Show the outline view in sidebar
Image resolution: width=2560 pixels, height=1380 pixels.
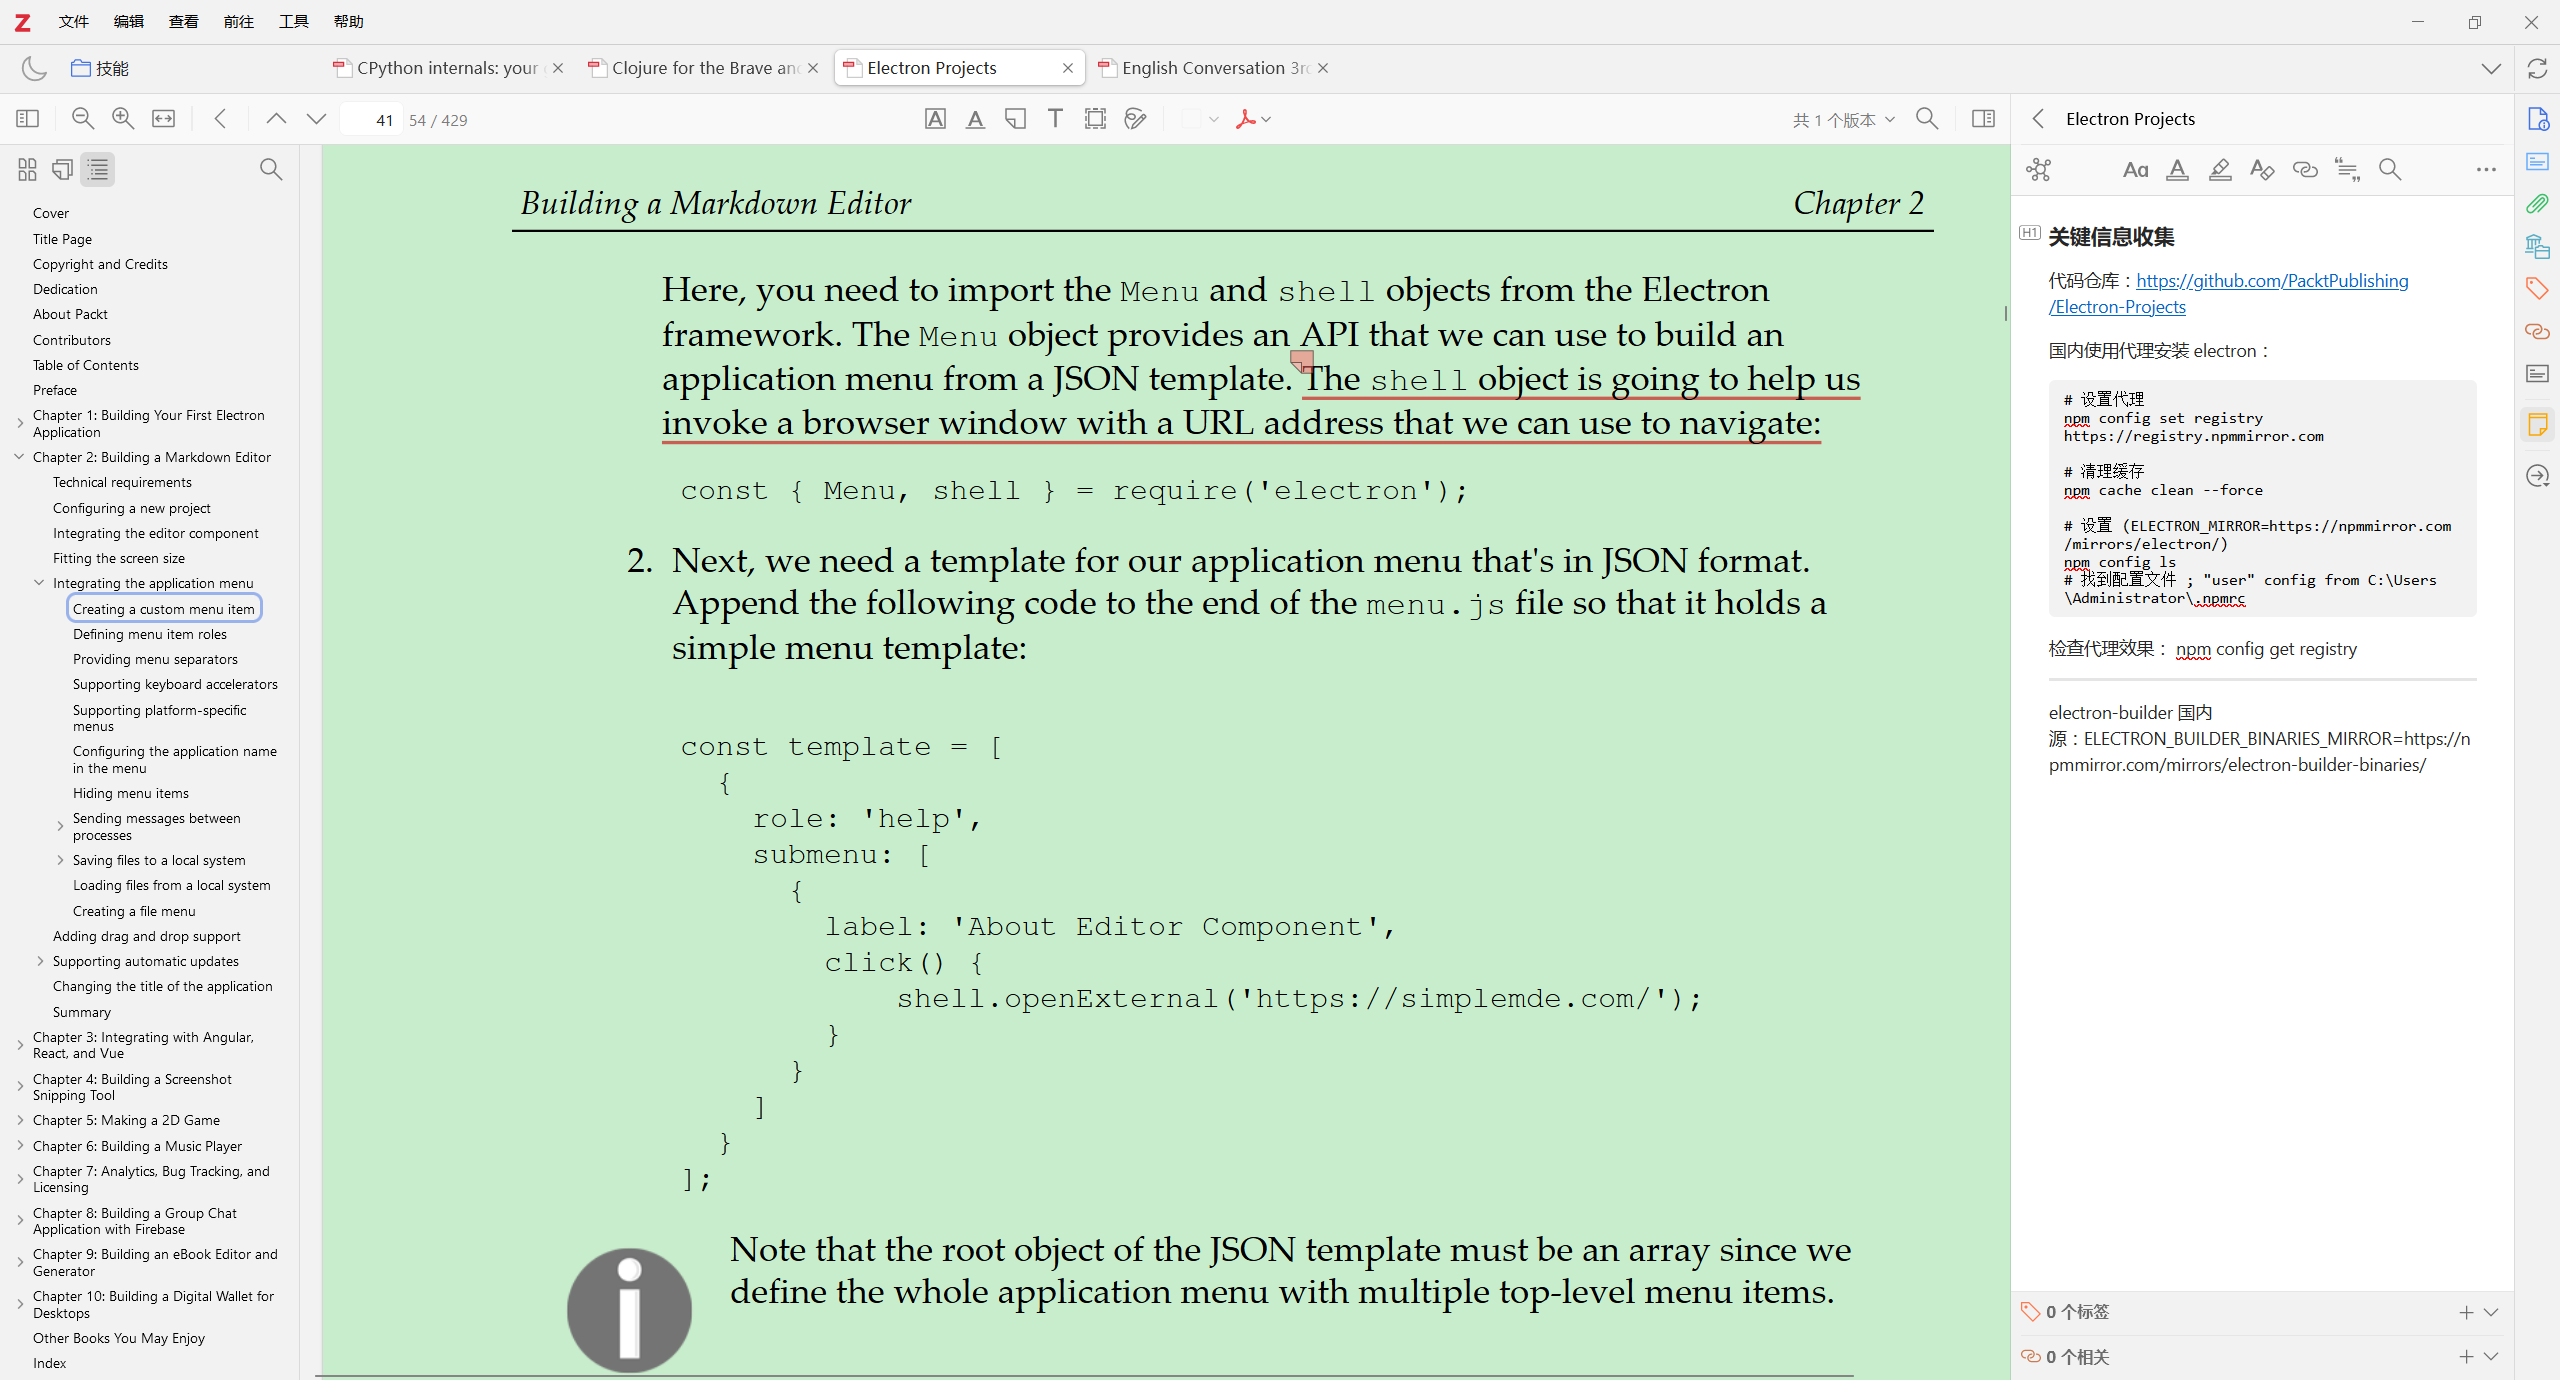(98, 170)
